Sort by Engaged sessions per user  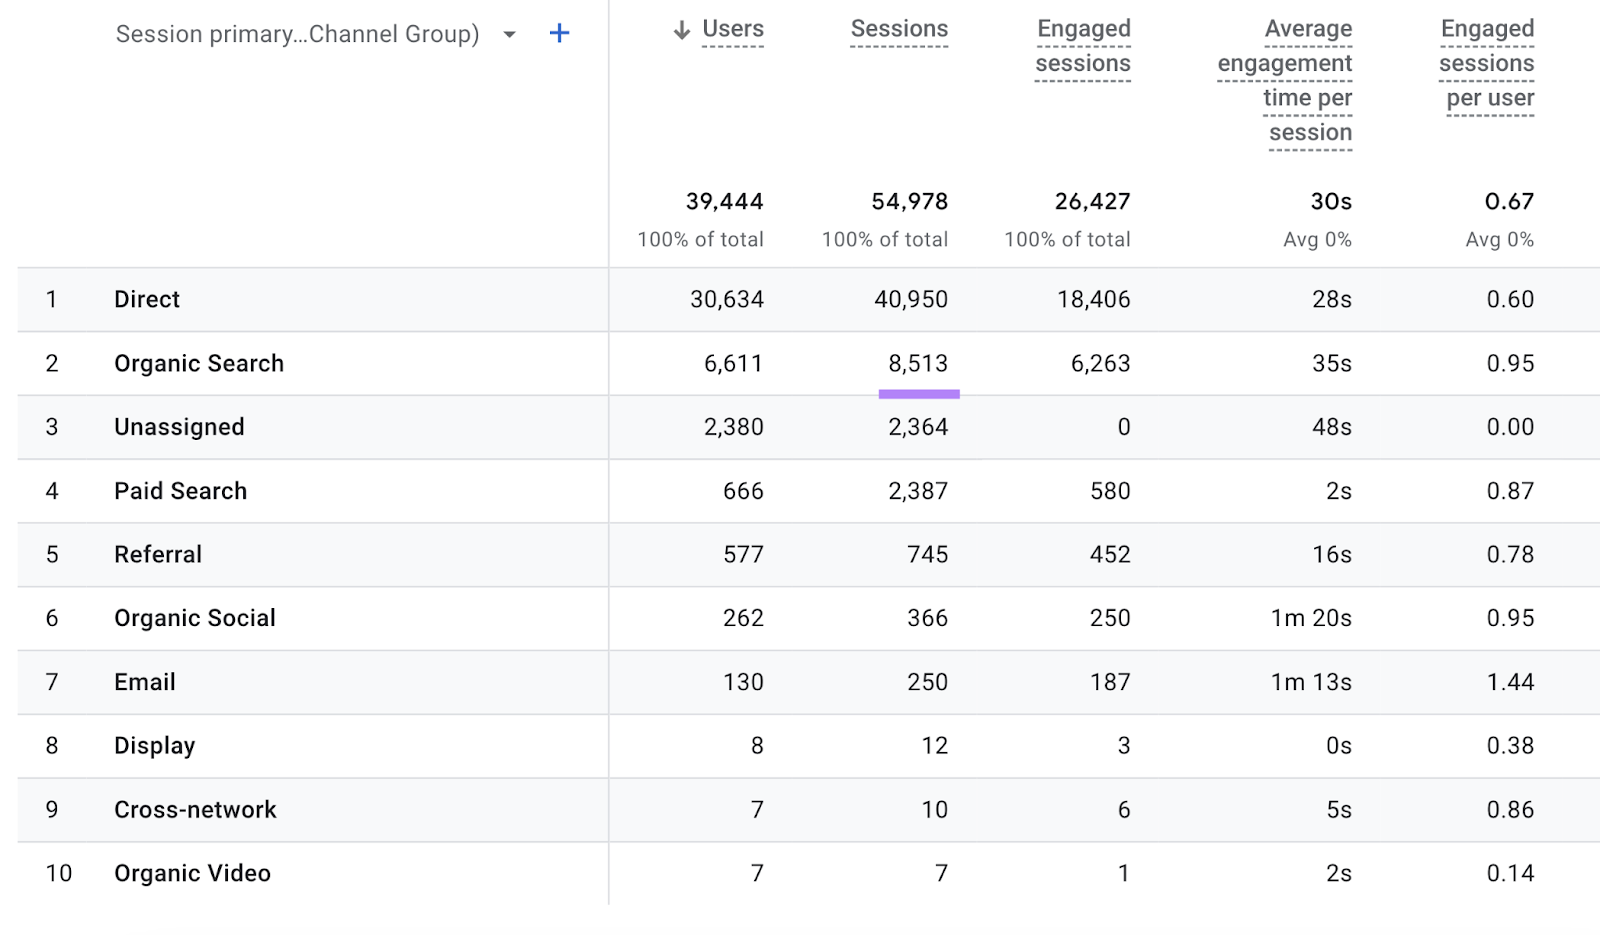pos(1487,63)
